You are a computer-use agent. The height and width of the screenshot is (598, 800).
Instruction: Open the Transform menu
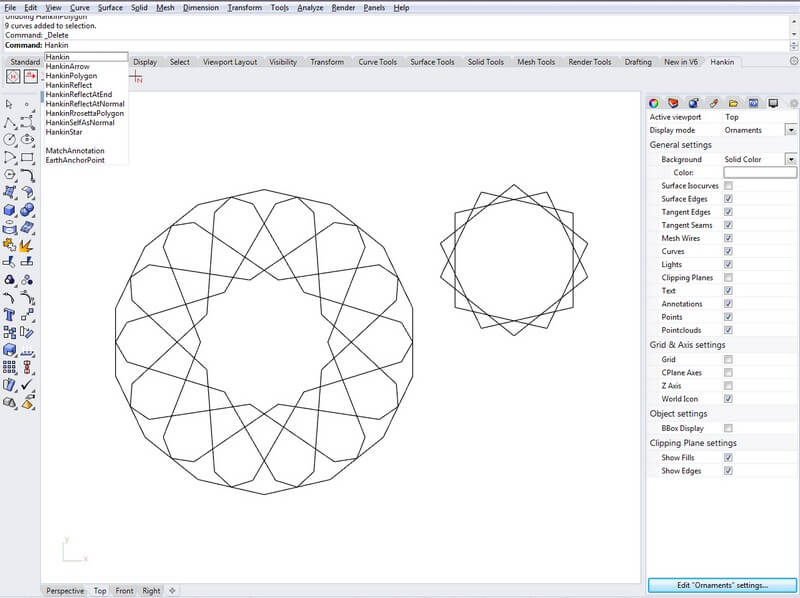click(x=244, y=7)
